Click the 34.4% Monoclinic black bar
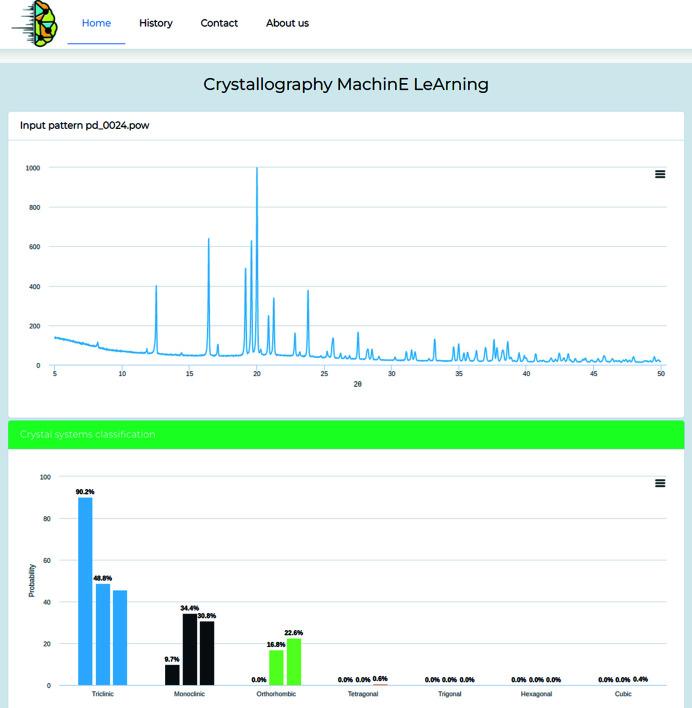The image size is (692, 708). pos(190,649)
